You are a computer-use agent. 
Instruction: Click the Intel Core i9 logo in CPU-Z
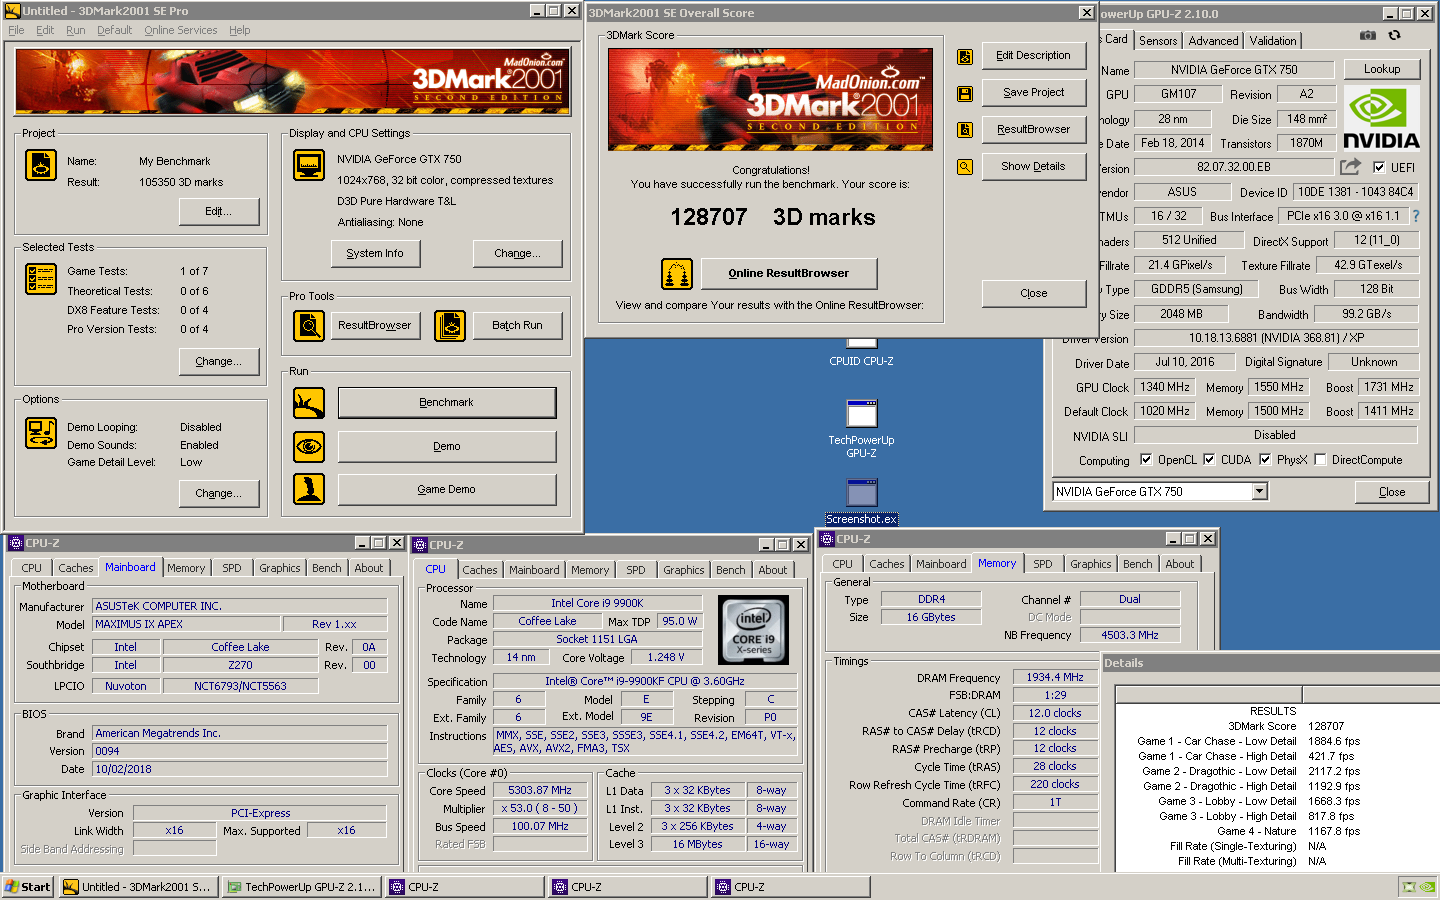coord(754,630)
